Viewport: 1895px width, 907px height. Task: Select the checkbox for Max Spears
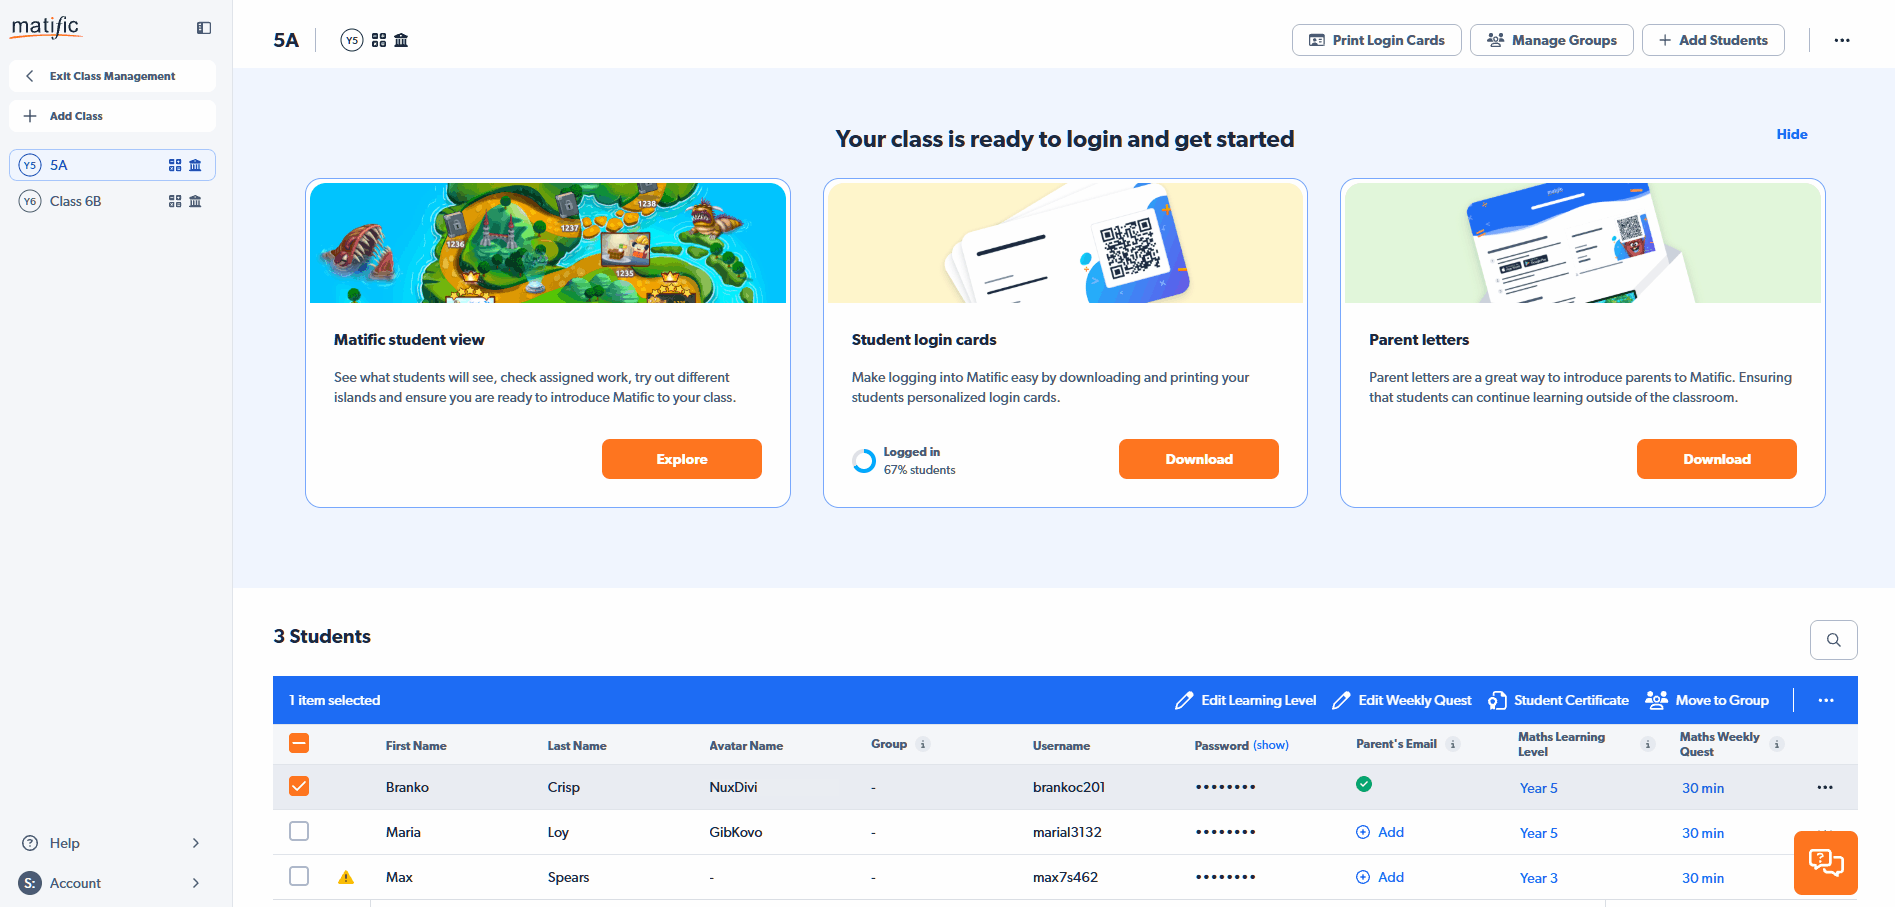(299, 876)
